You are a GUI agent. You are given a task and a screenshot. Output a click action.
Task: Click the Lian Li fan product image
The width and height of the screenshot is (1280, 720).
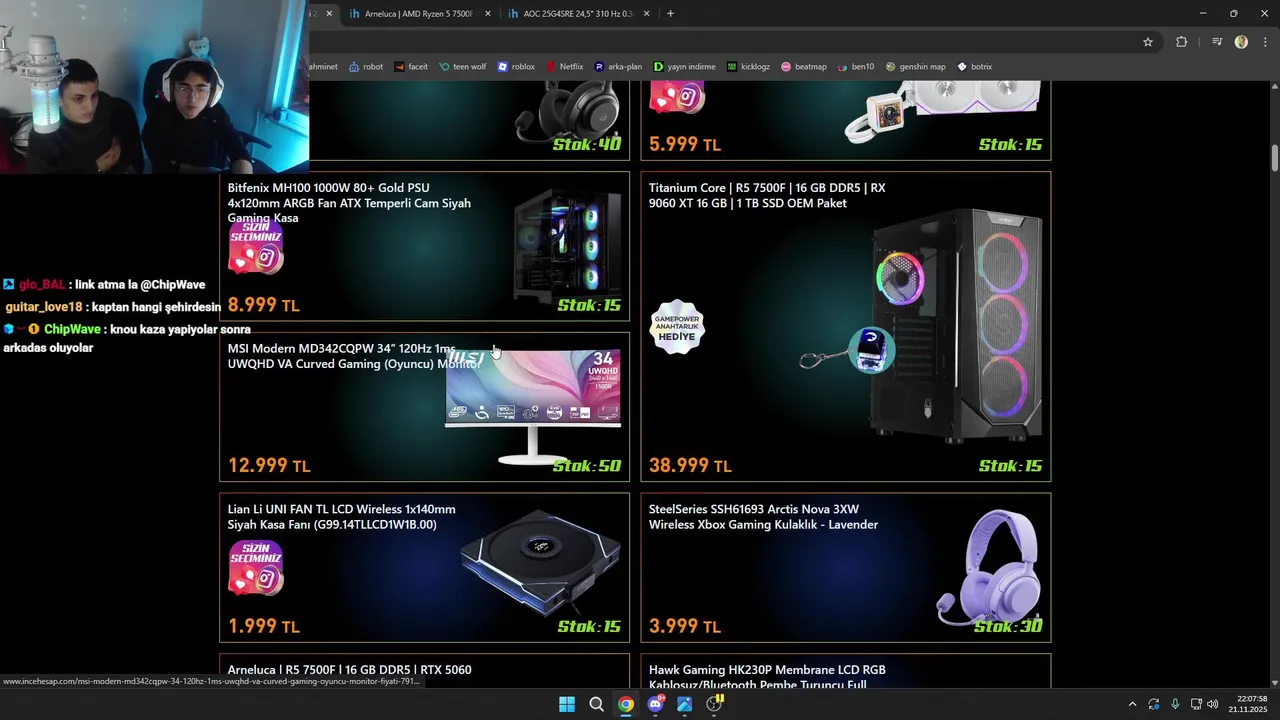coord(542,562)
